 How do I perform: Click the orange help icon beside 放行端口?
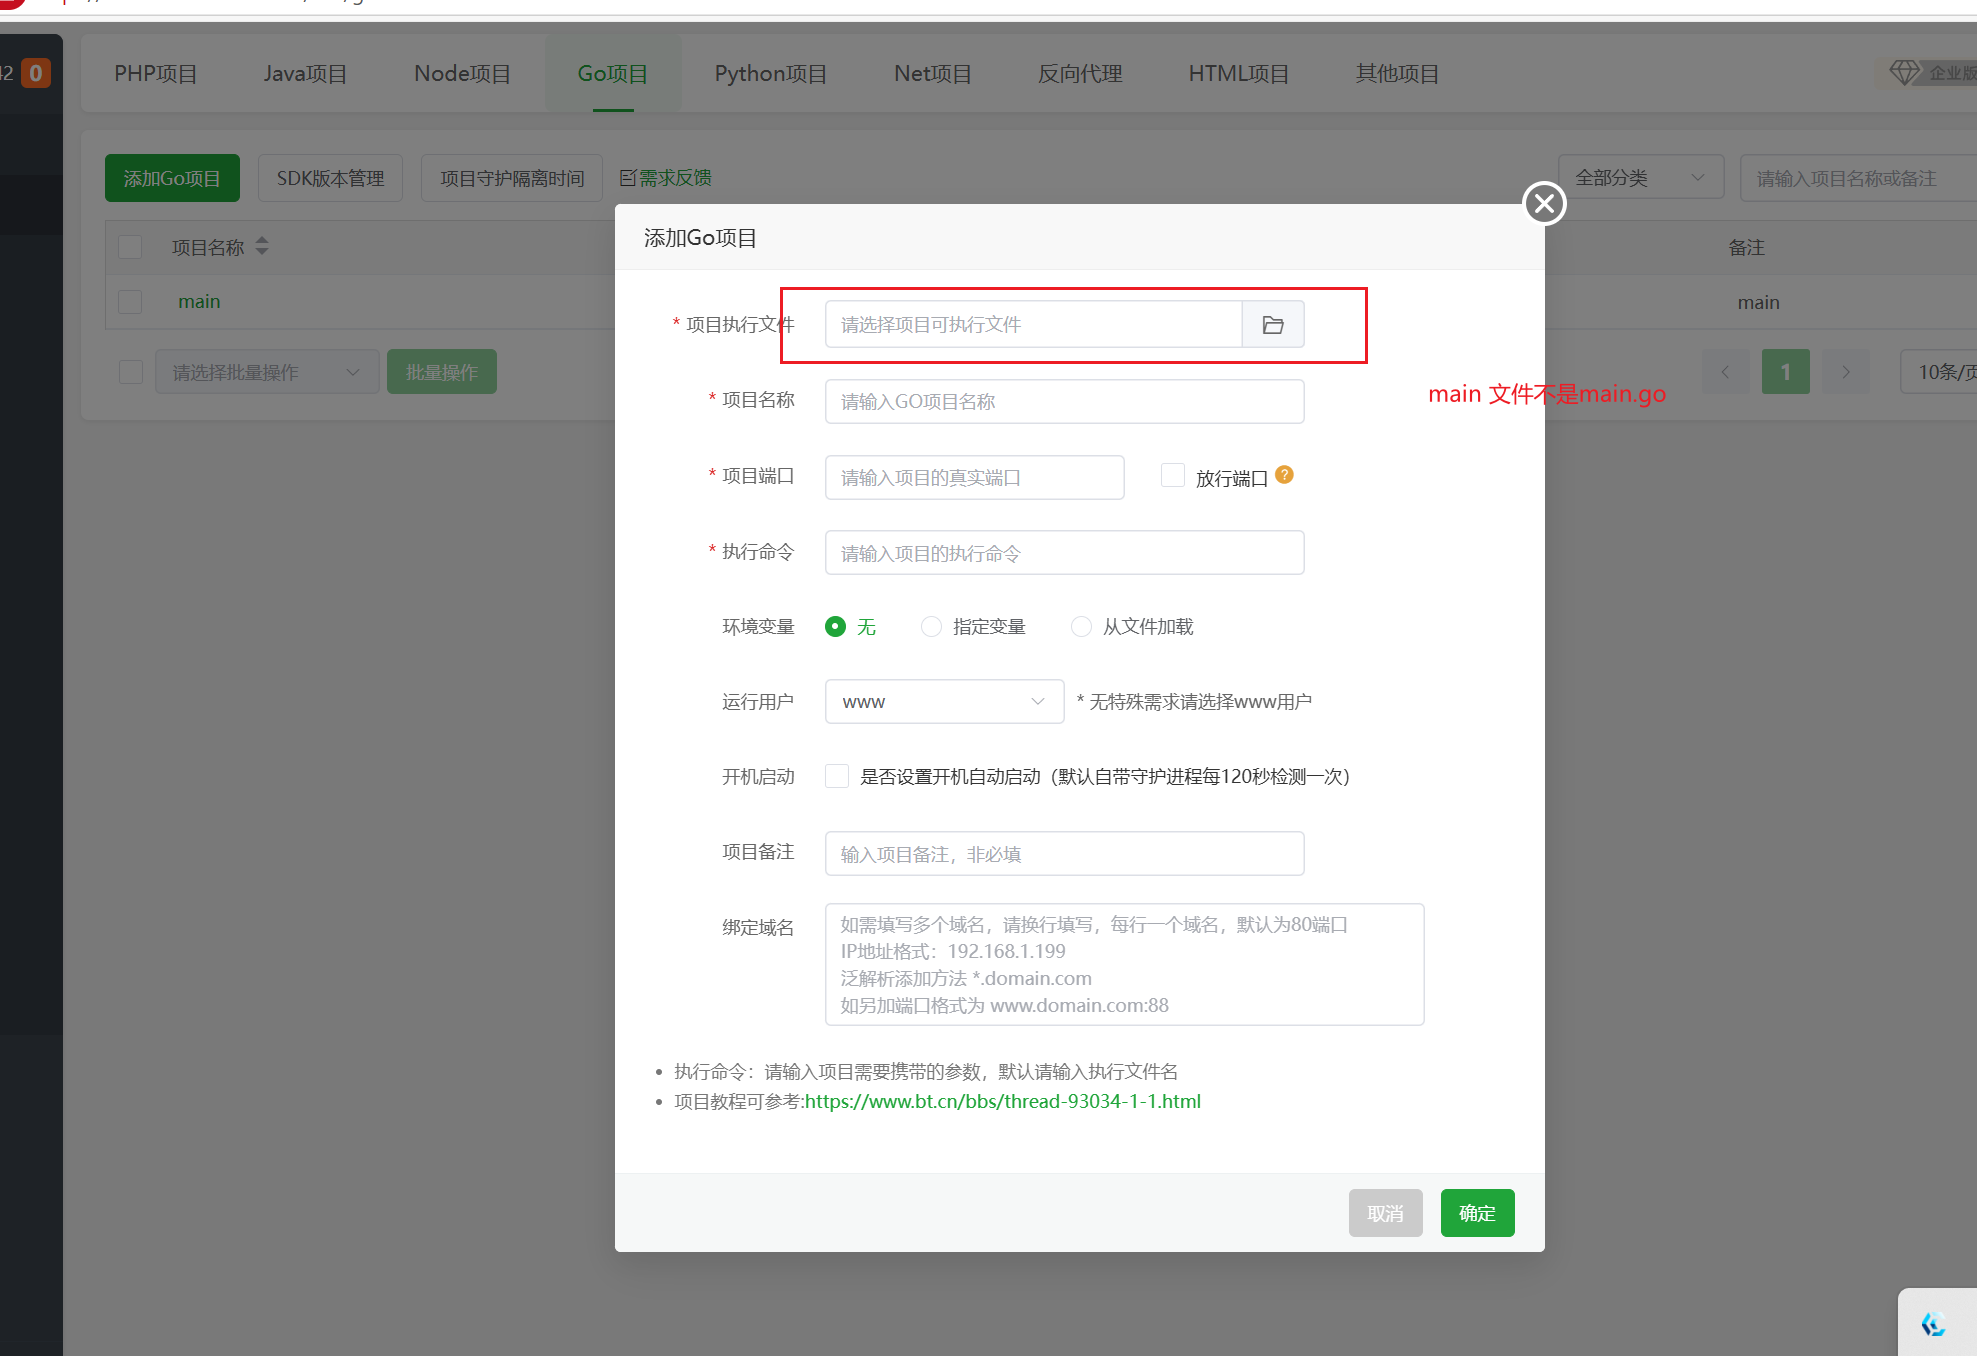pyautogui.click(x=1285, y=475)
